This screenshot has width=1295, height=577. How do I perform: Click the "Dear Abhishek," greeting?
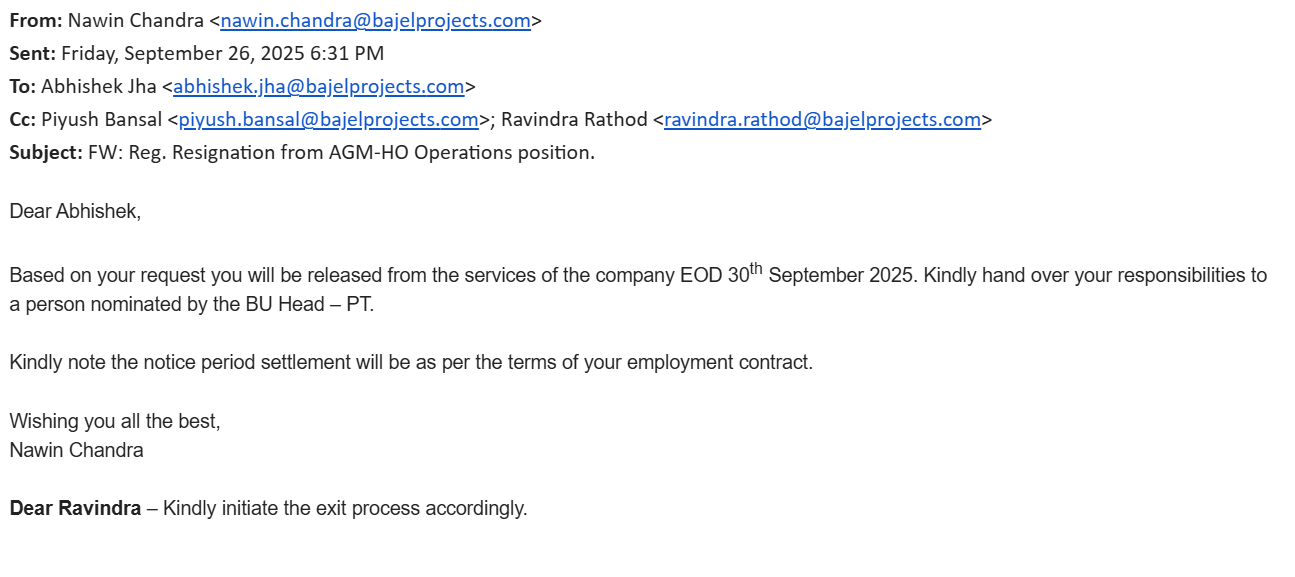click(x=75, y=212)
